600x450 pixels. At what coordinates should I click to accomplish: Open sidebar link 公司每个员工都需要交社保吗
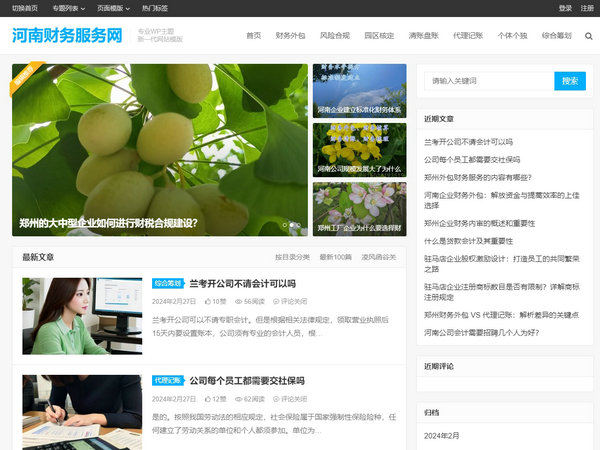point(472,160)
